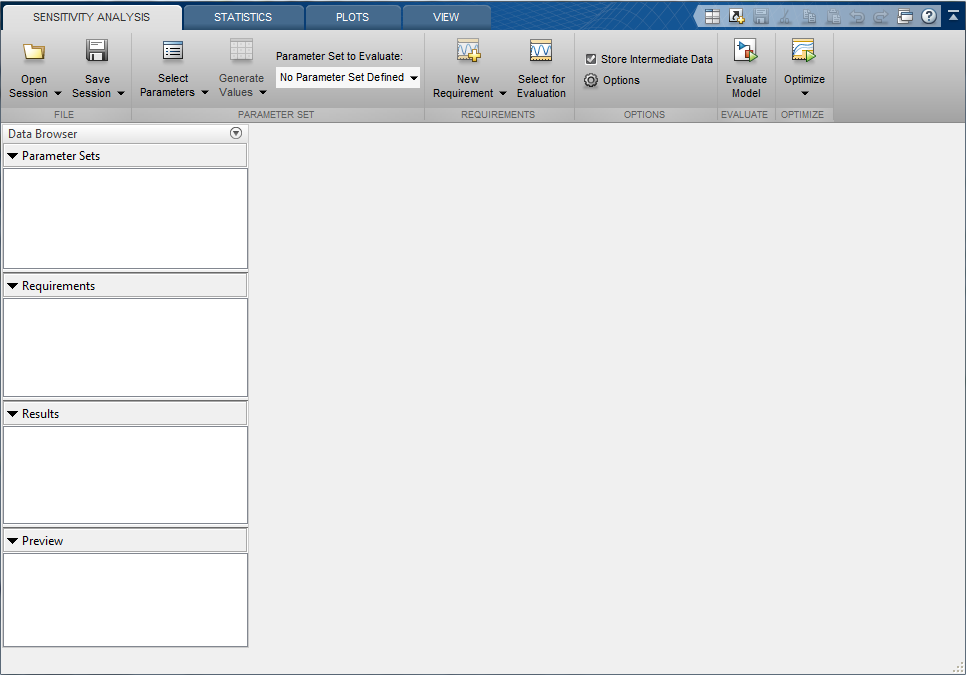Click the Evaluate Model icon
966x675 pixels.
(x=745, y=51)
